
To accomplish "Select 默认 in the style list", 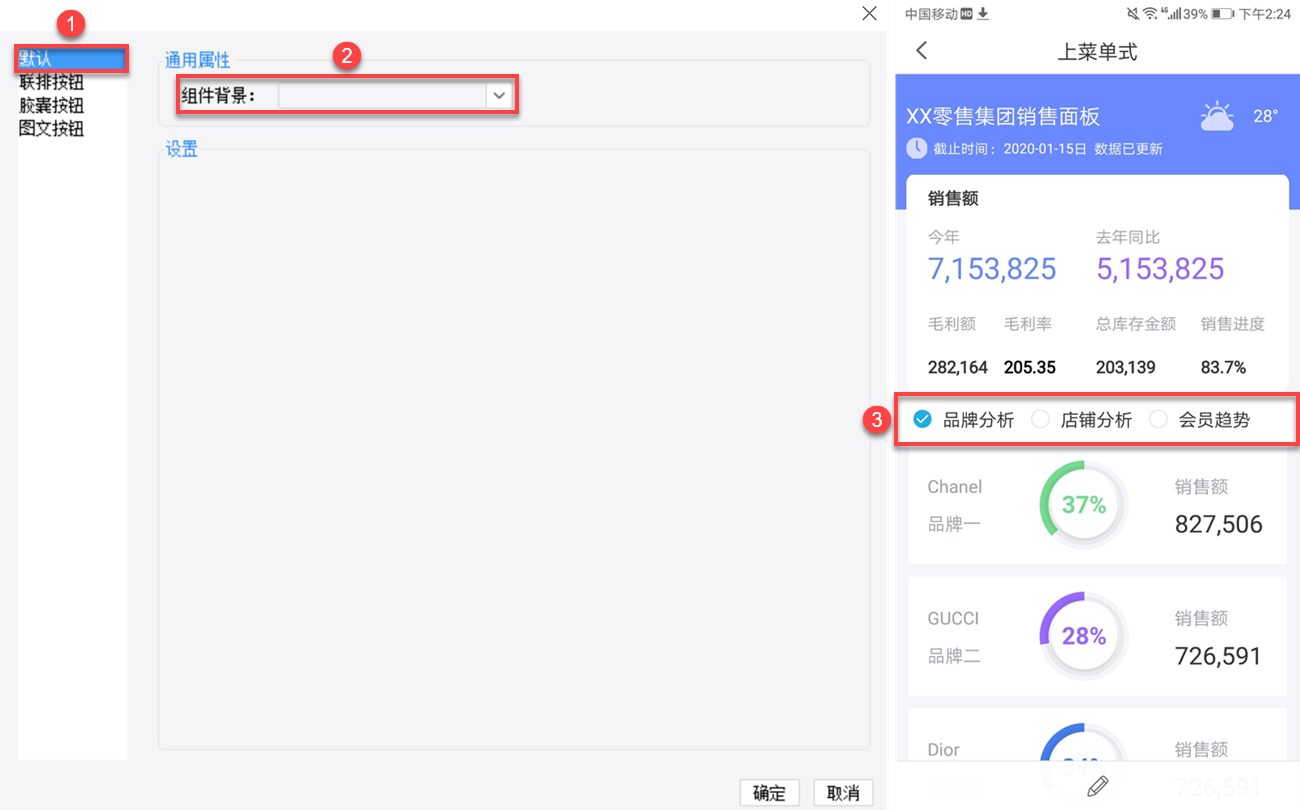I will pyautogui.click(x=72, y=60).
